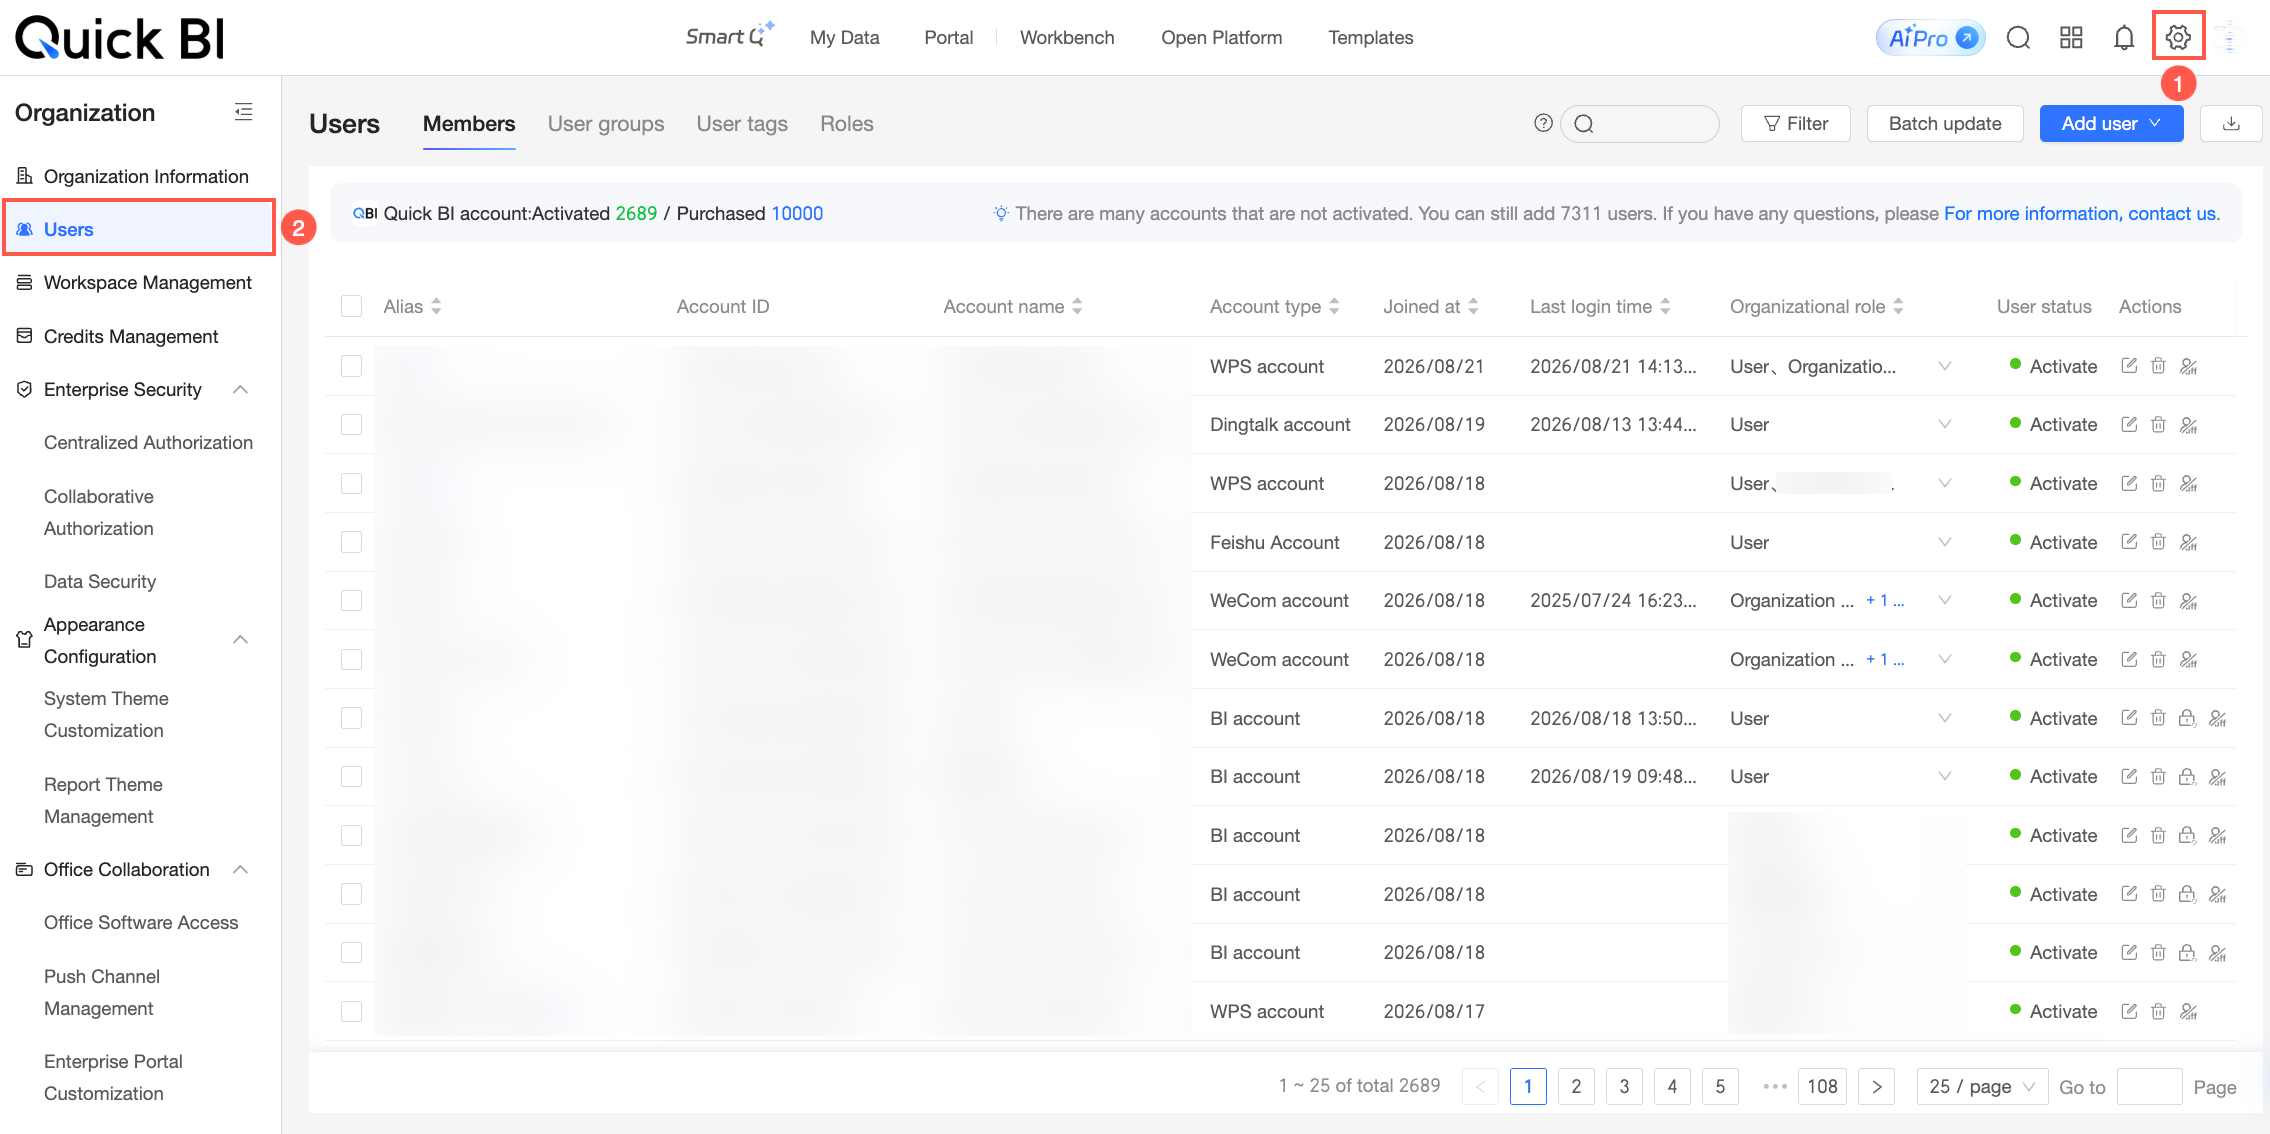2270x1134 pixels.
Task: Open the help question mark icon
Action: (1543, 123)
